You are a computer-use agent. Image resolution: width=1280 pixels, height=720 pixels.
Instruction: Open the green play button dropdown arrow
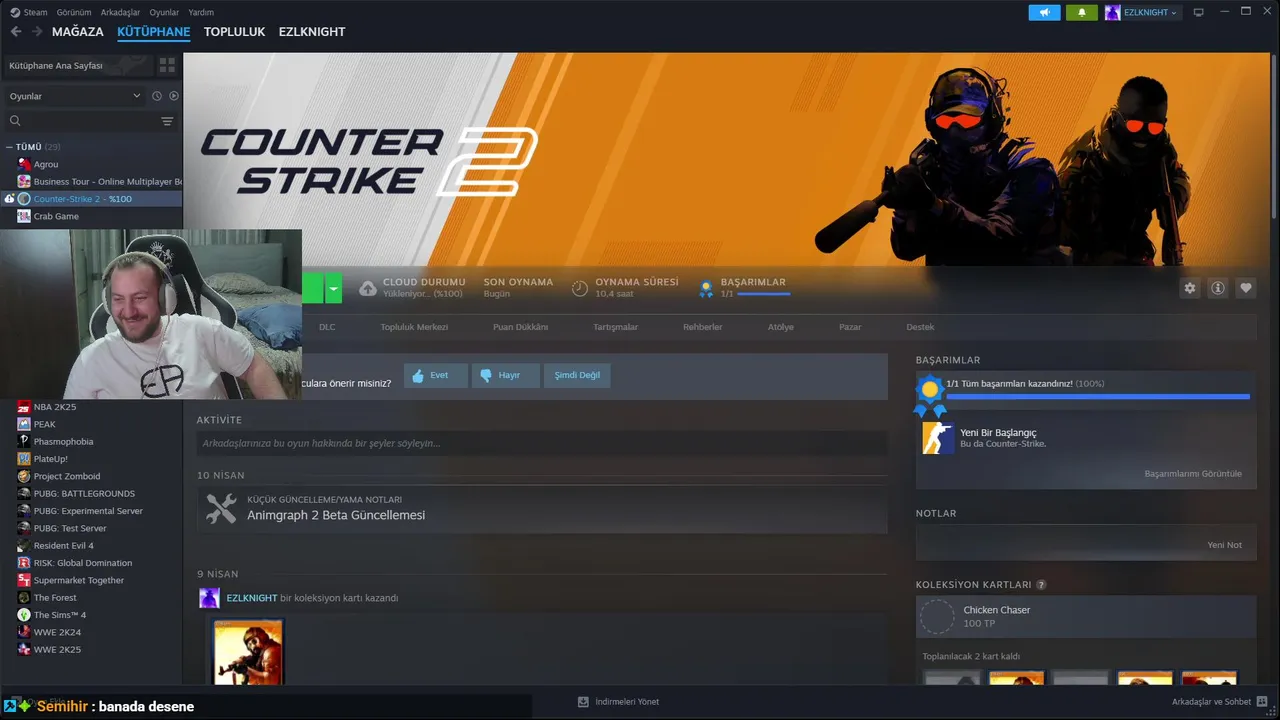(x=334, y=288)
